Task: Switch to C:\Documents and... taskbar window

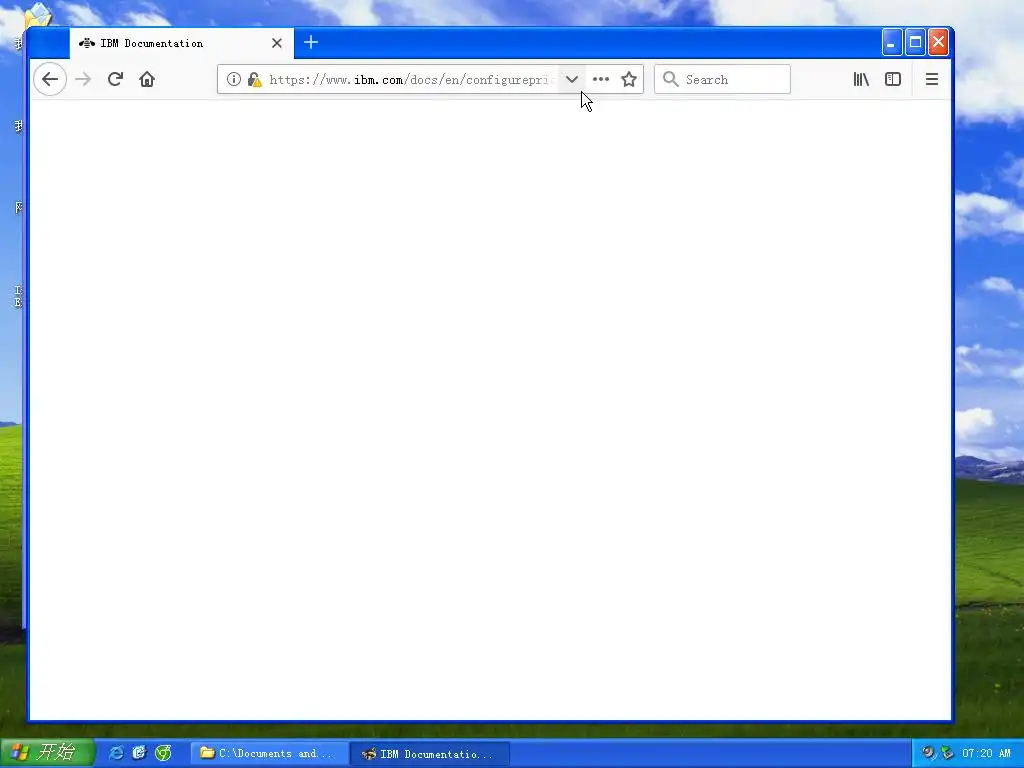Action: [x=269, y=753]
